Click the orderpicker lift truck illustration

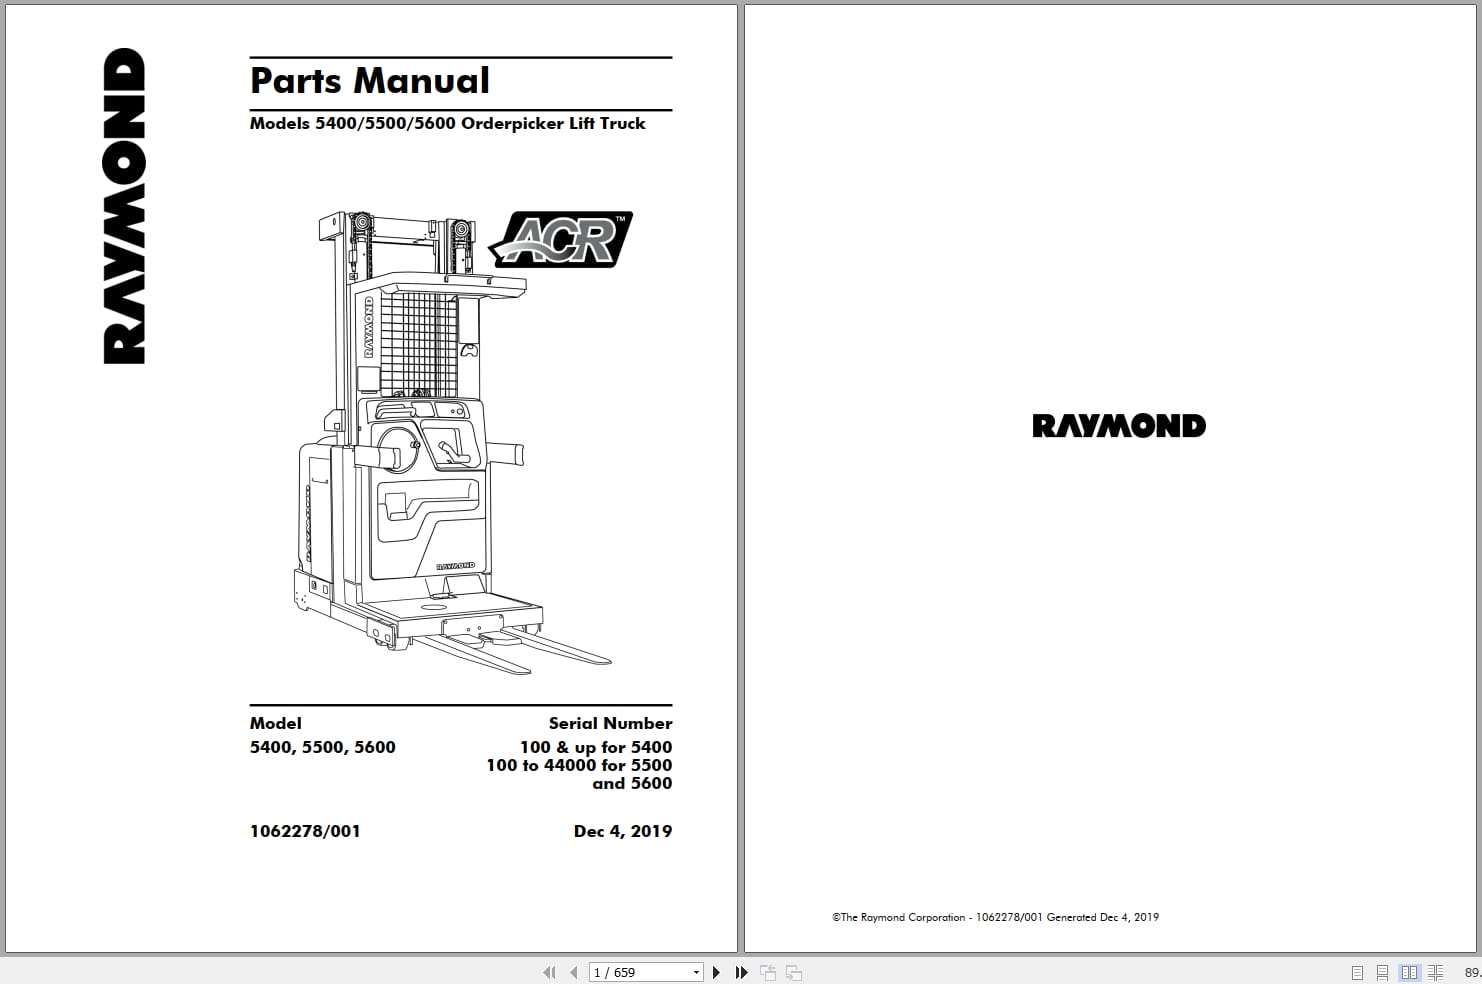(452, 441)
